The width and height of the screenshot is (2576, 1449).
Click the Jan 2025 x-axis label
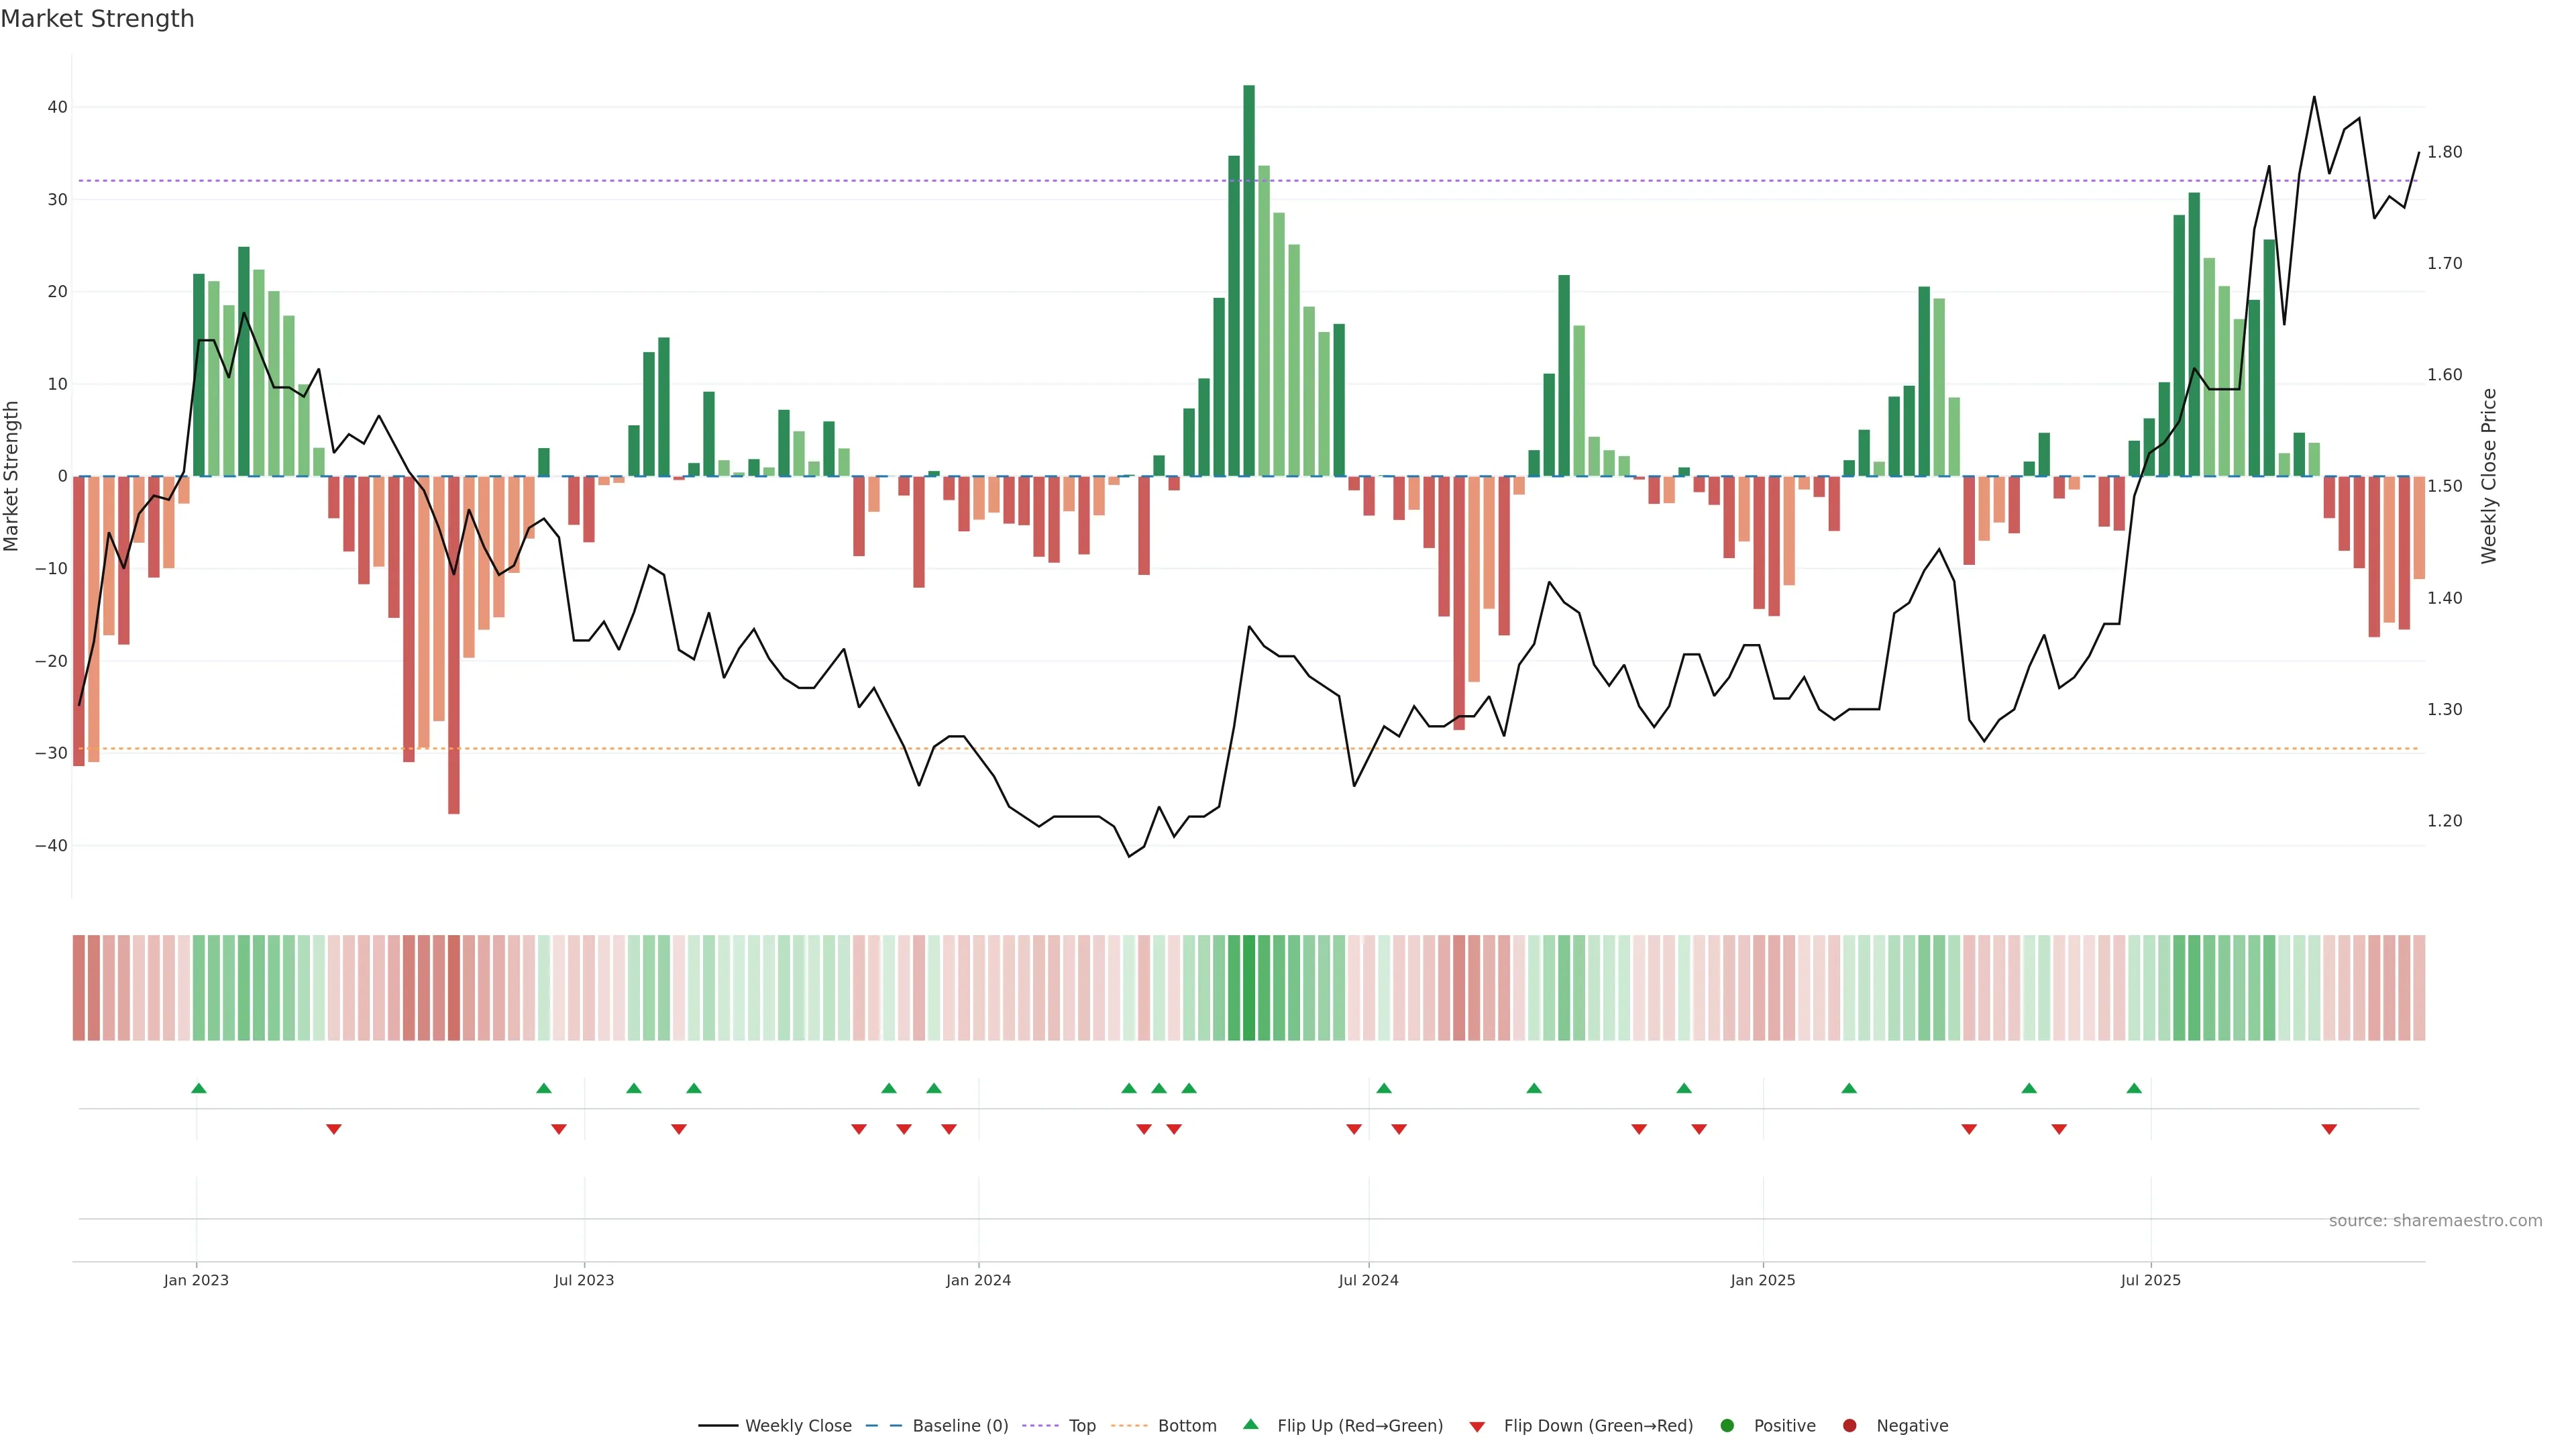click(1763, 1280)
